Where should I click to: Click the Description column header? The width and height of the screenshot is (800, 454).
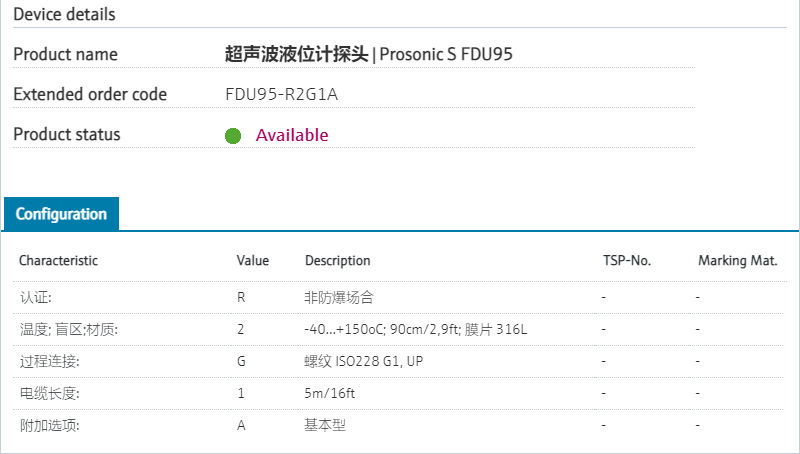pos(337,261)
